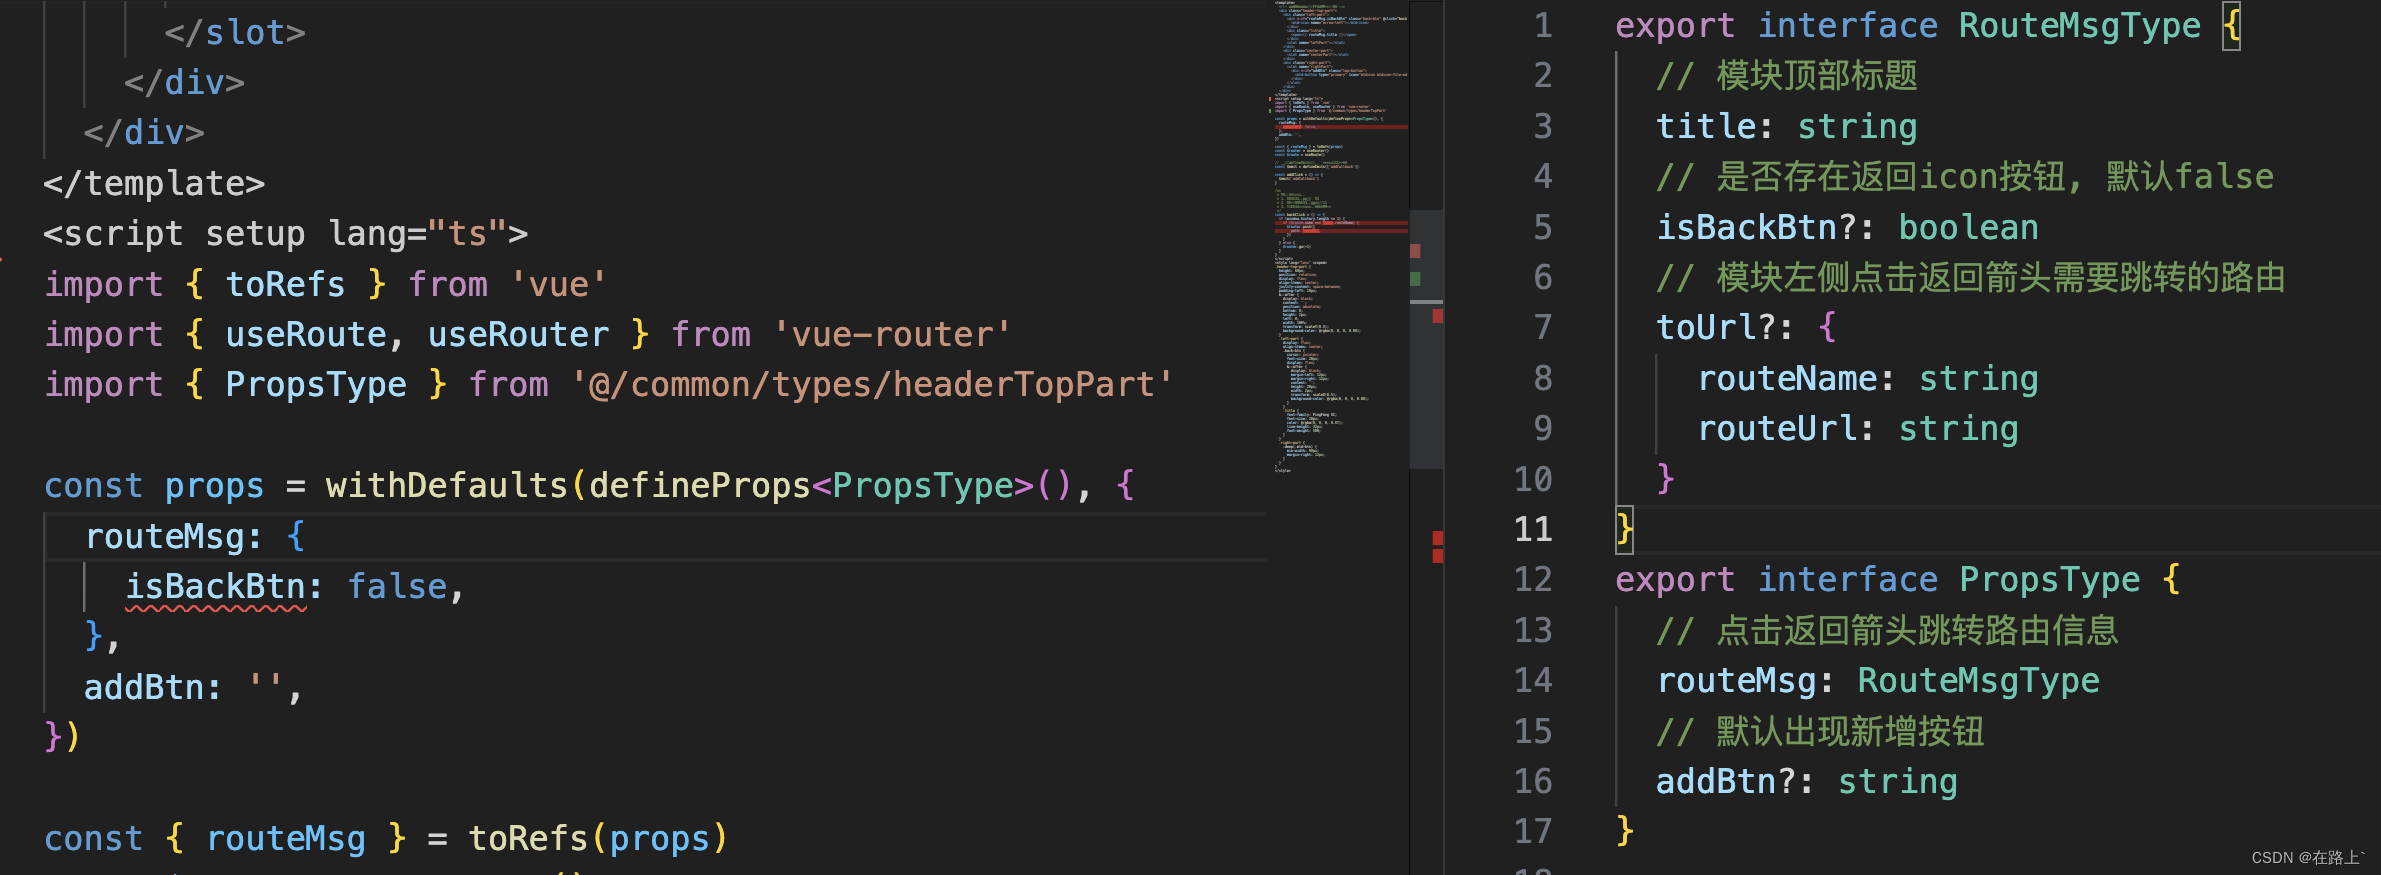Click the PropsType import identifier
The width and height of the screenshot is (2381, 875).
pos(316,385)
